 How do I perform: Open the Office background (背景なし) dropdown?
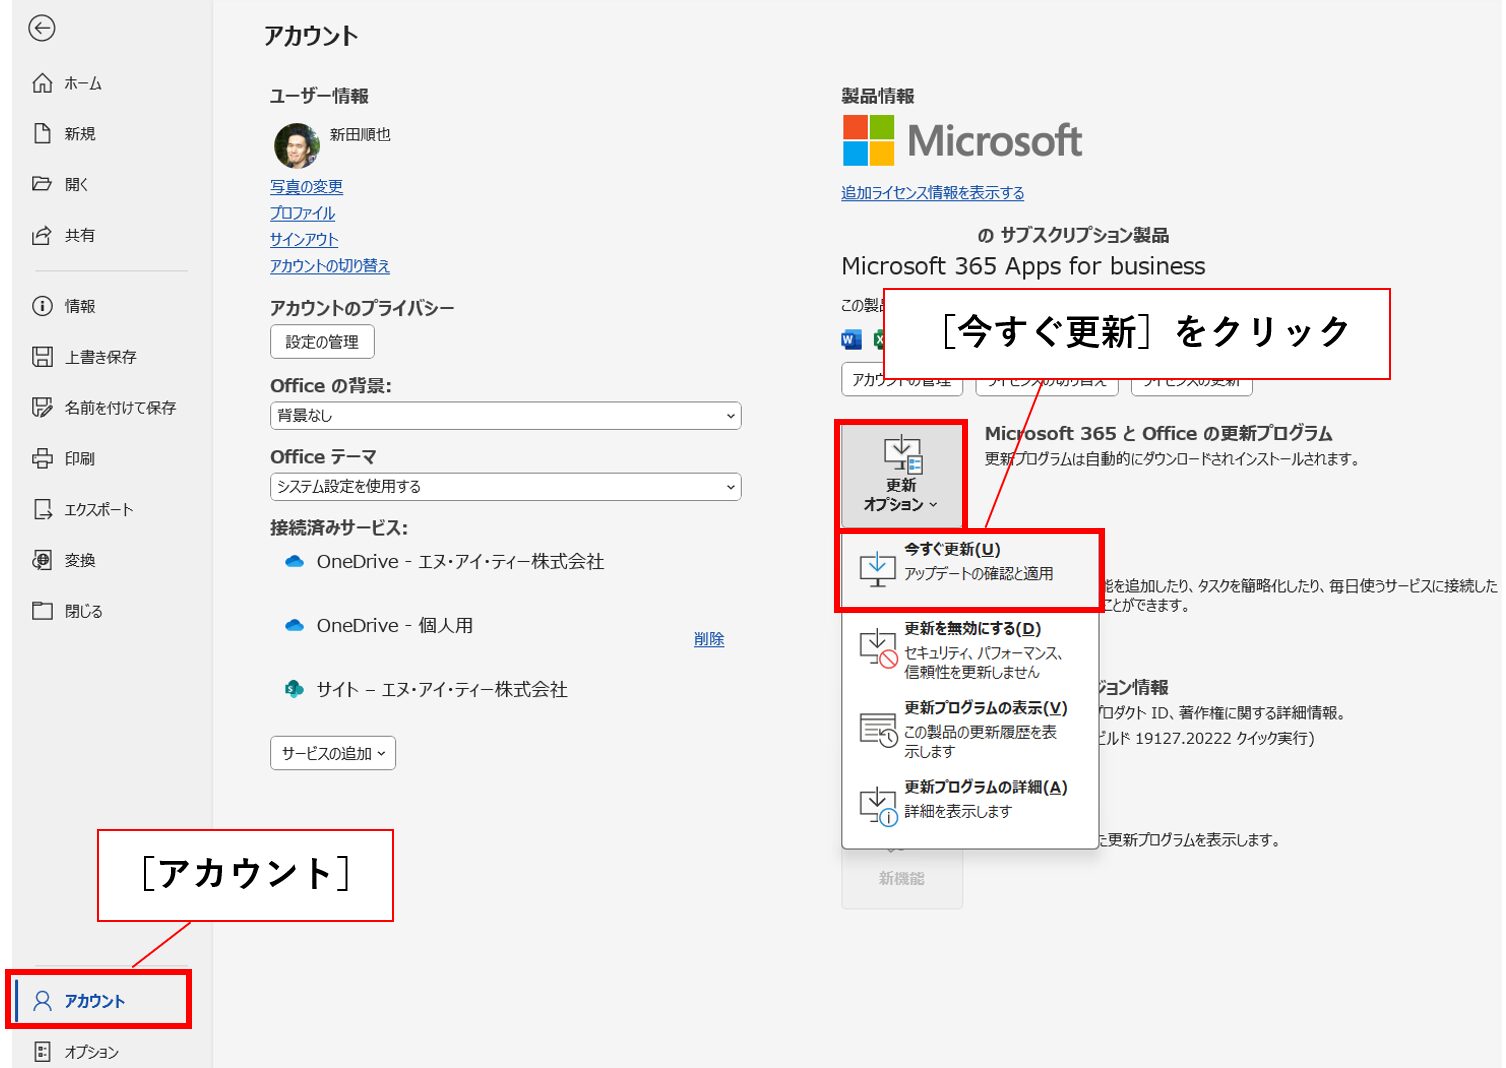tap(505, 416)
